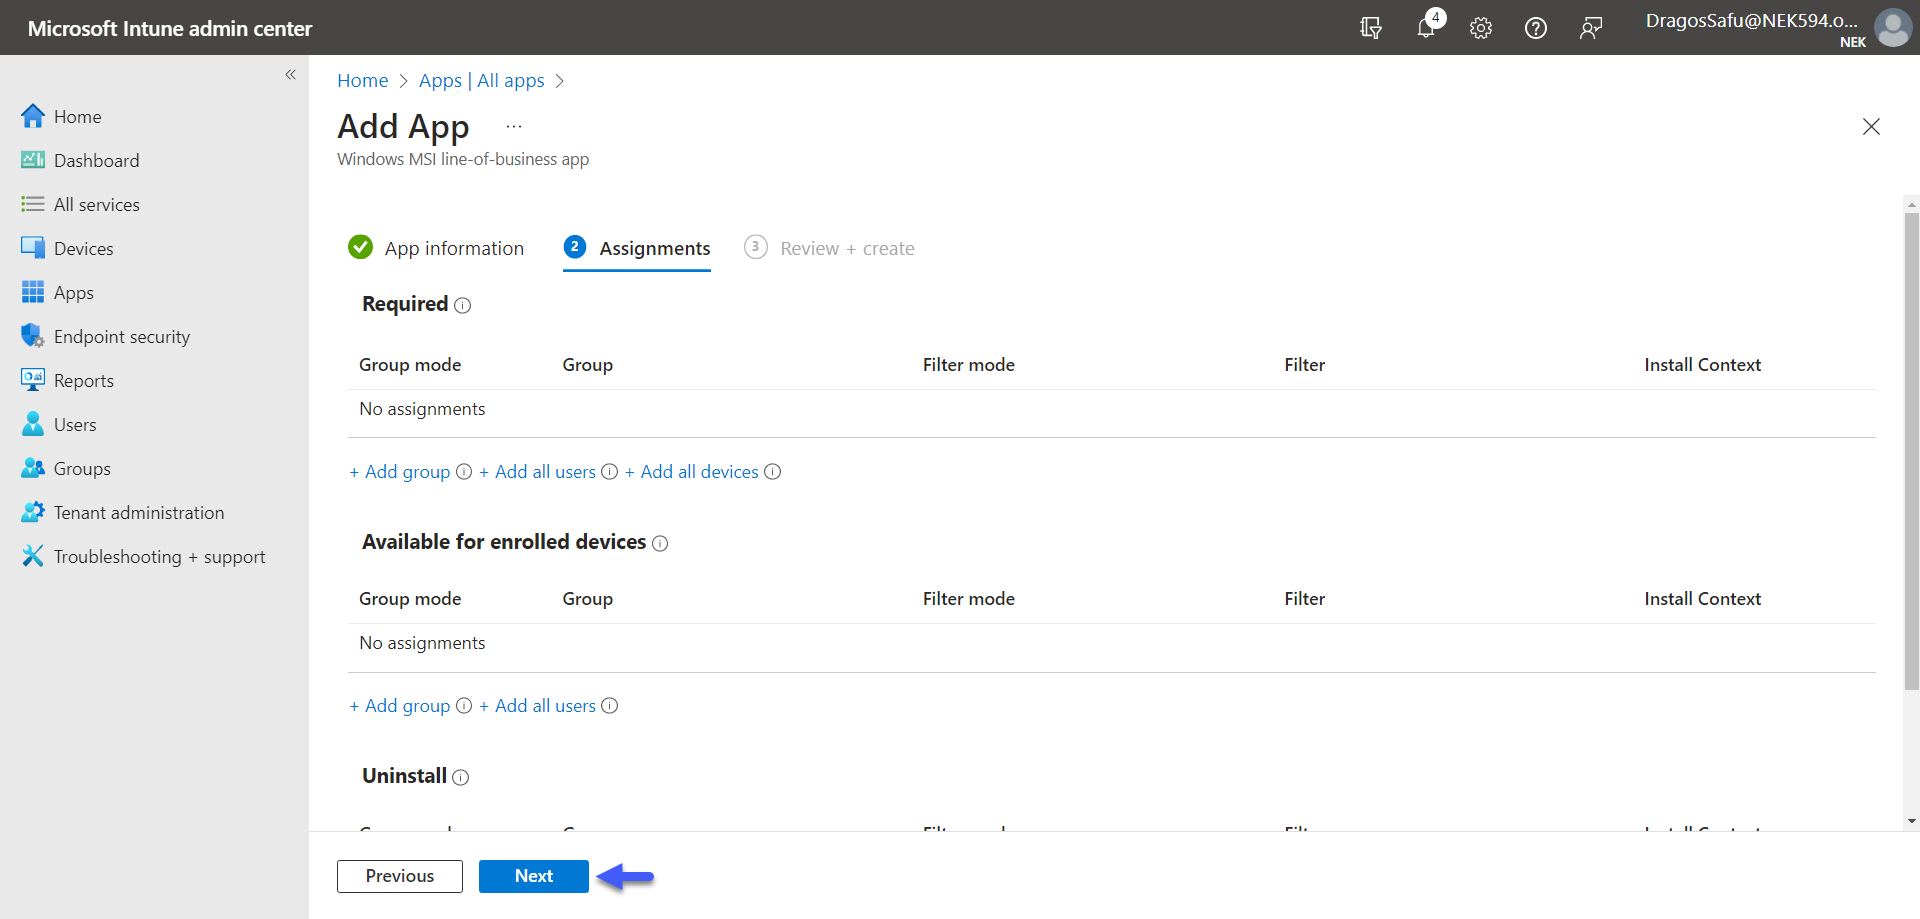Go to Home breadcrumb link

pyautogui.click(x=362, y=81)
